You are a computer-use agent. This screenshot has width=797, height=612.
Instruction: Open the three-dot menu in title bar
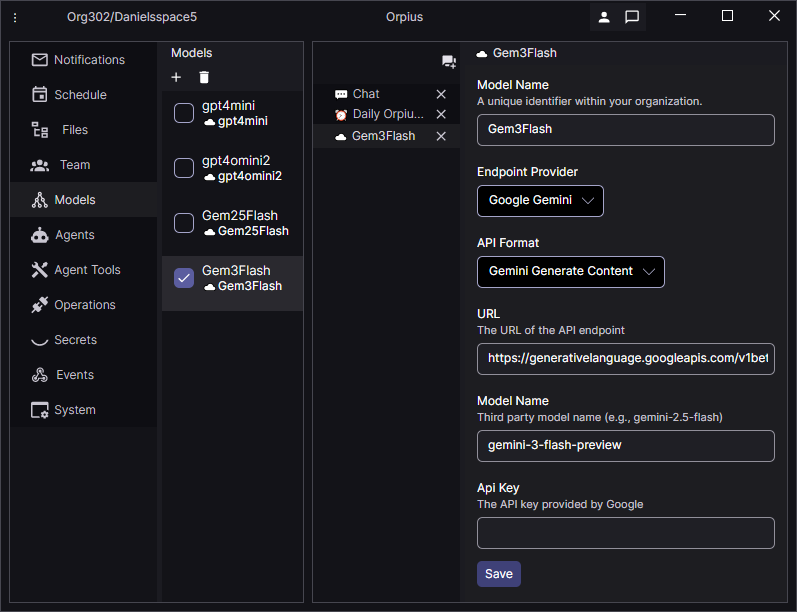tap(15, 17)
